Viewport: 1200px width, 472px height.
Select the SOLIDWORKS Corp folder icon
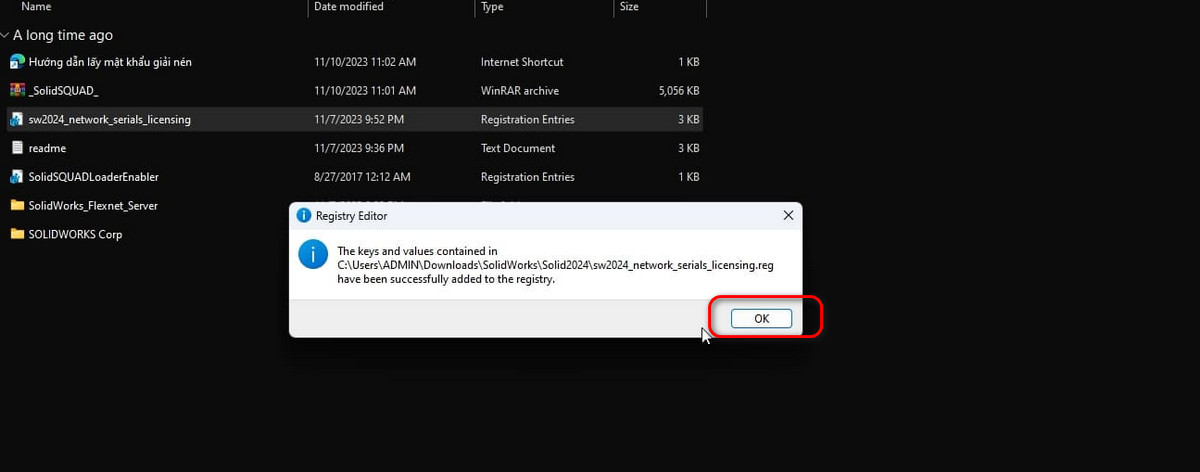(16, 234)
